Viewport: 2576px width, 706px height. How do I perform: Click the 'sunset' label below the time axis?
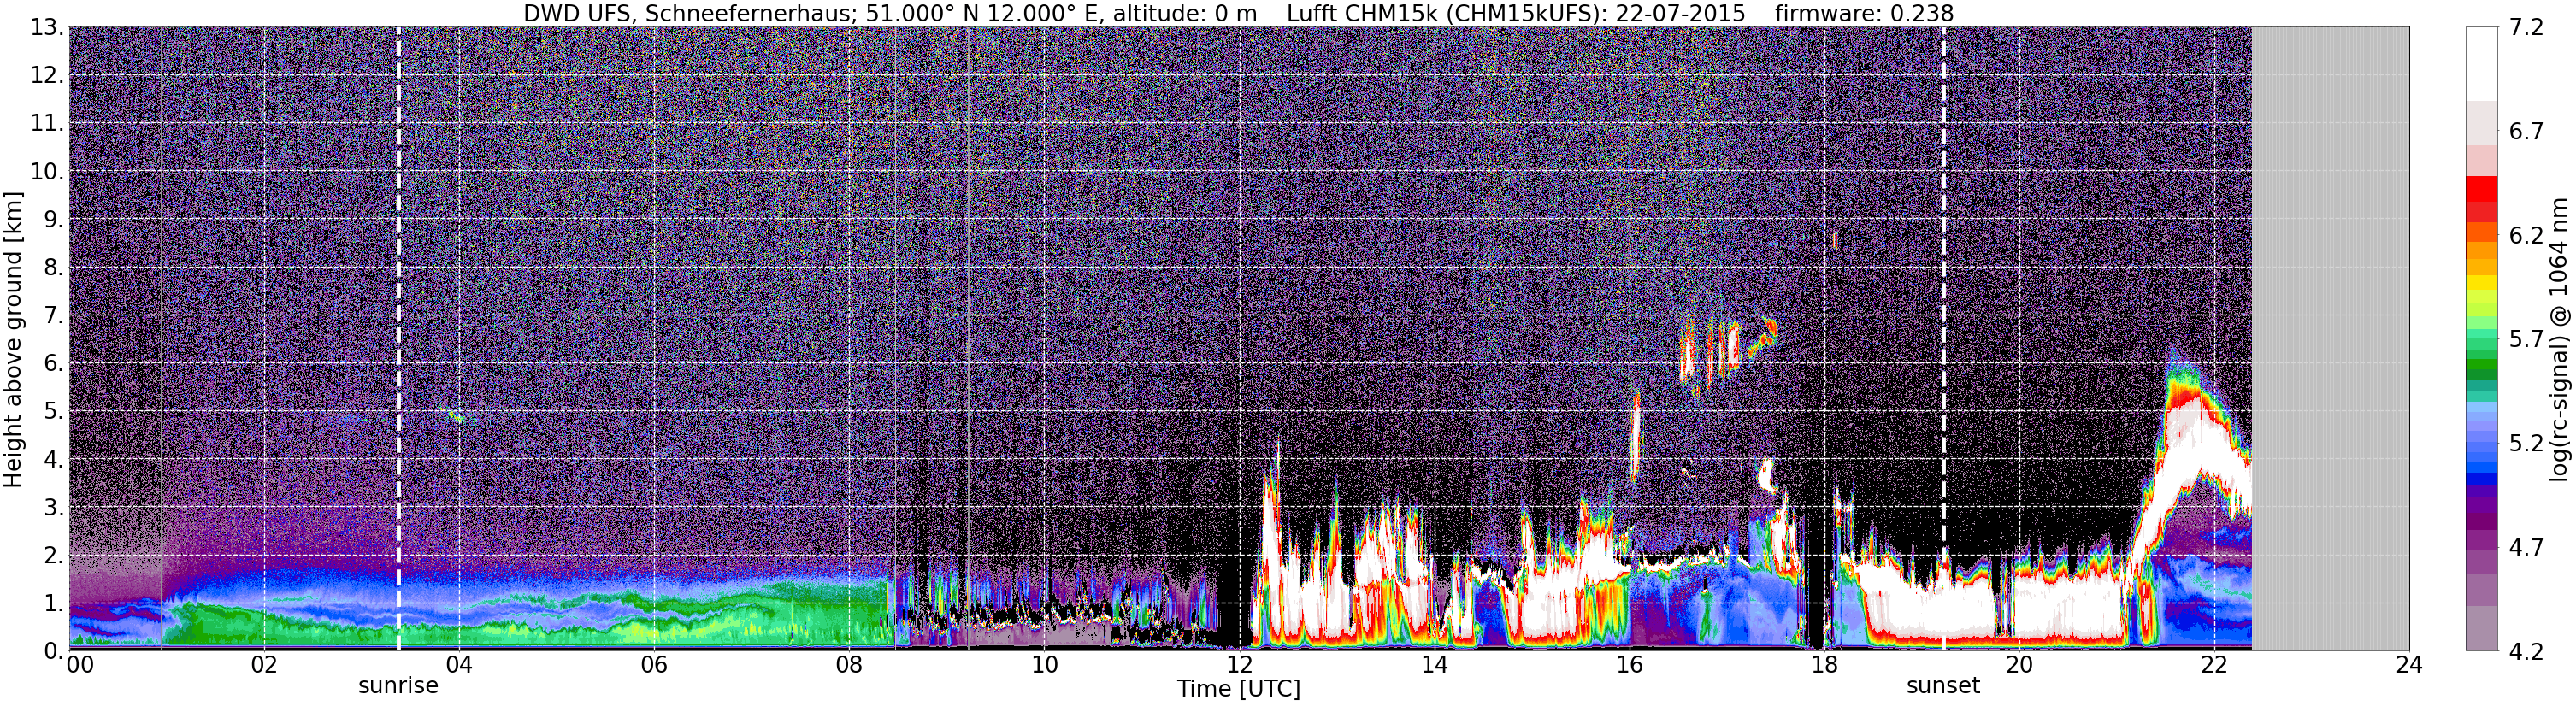click(x=1943, y=686)
